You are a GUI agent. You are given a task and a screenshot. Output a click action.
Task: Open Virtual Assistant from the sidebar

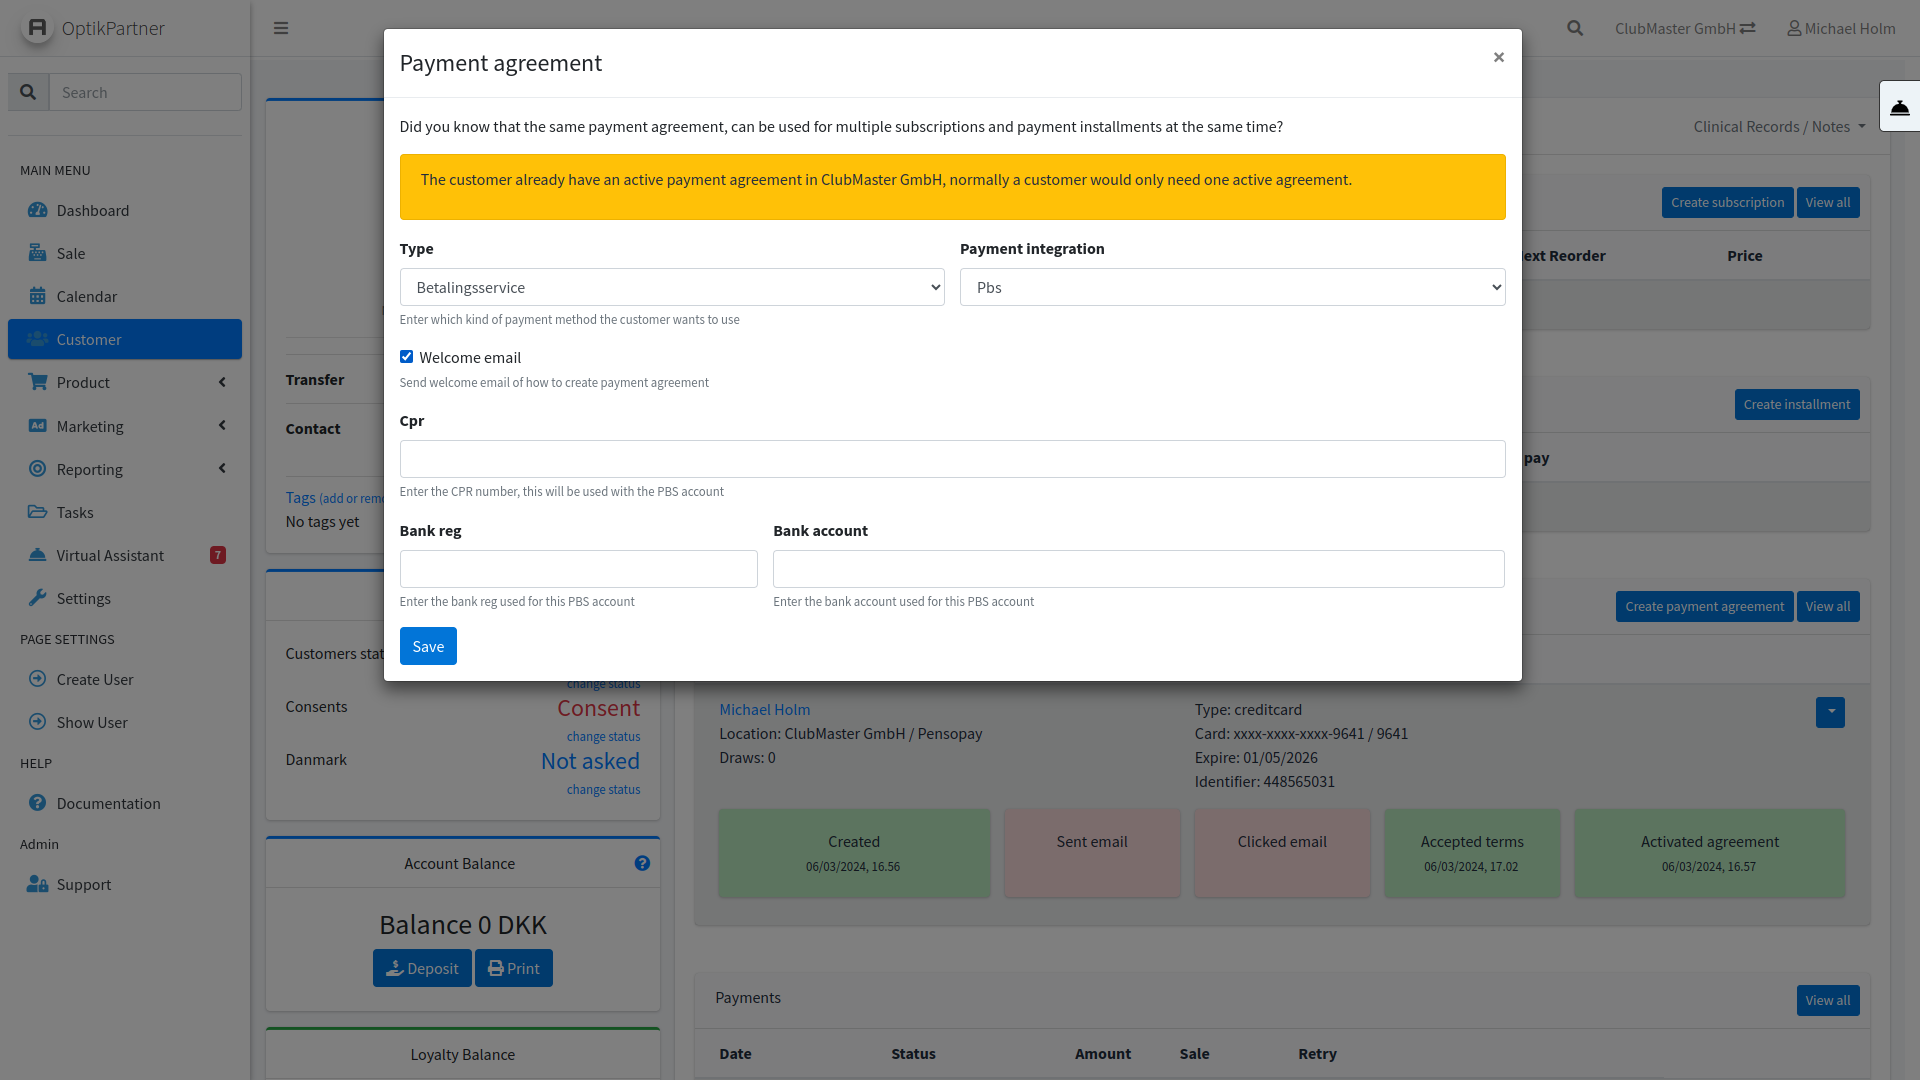pyautogui.click(x=110, y=555)
